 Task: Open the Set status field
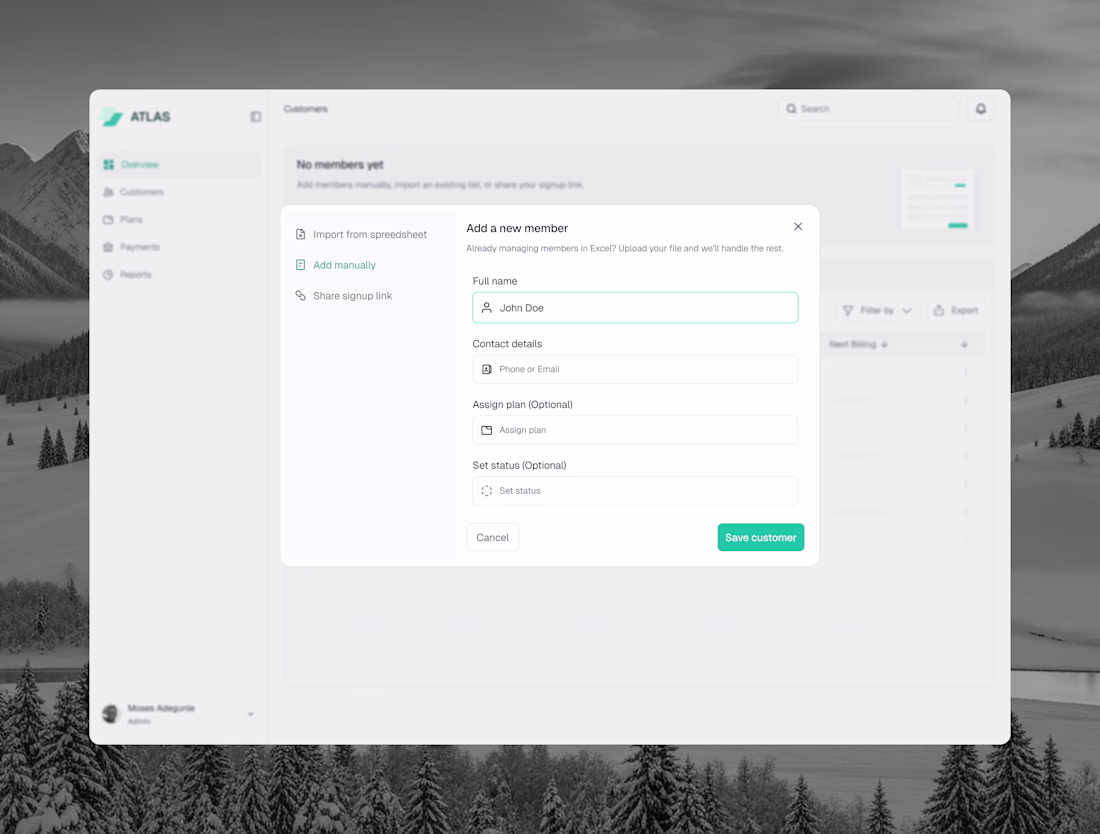[635, 491]
